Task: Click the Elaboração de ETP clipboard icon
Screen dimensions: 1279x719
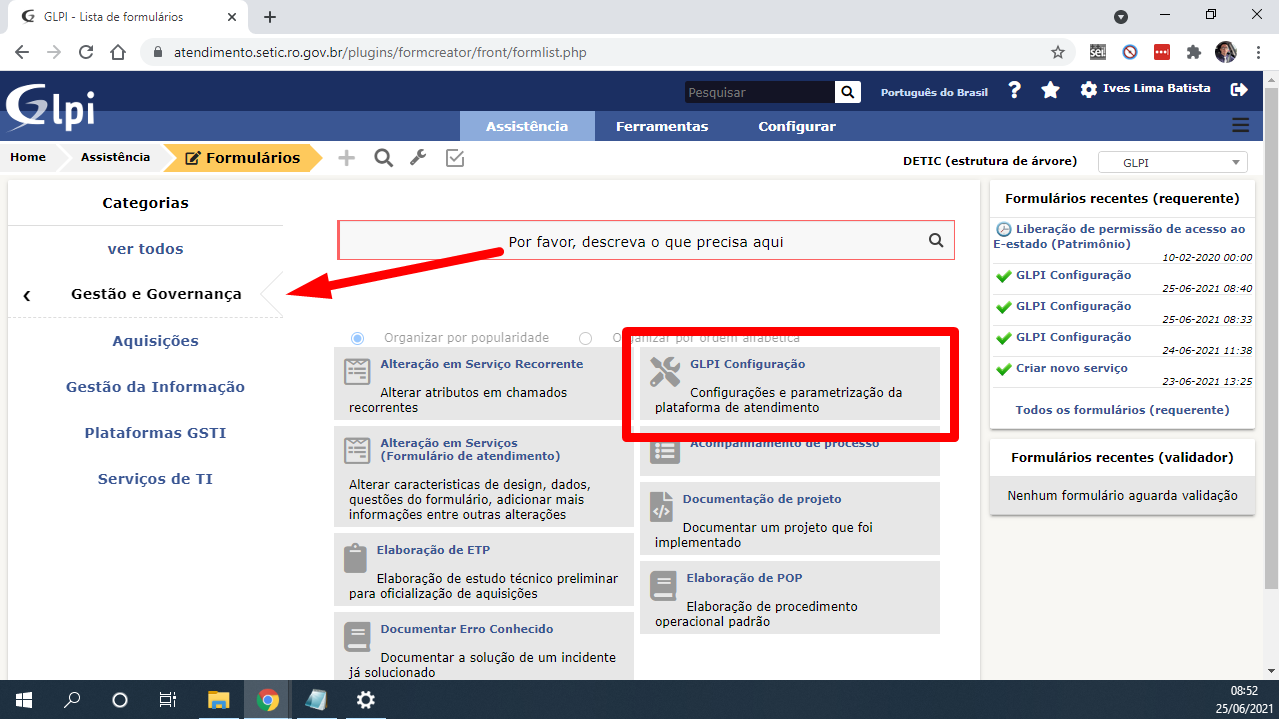Action: pyautogui.click(x=355, y=558)
